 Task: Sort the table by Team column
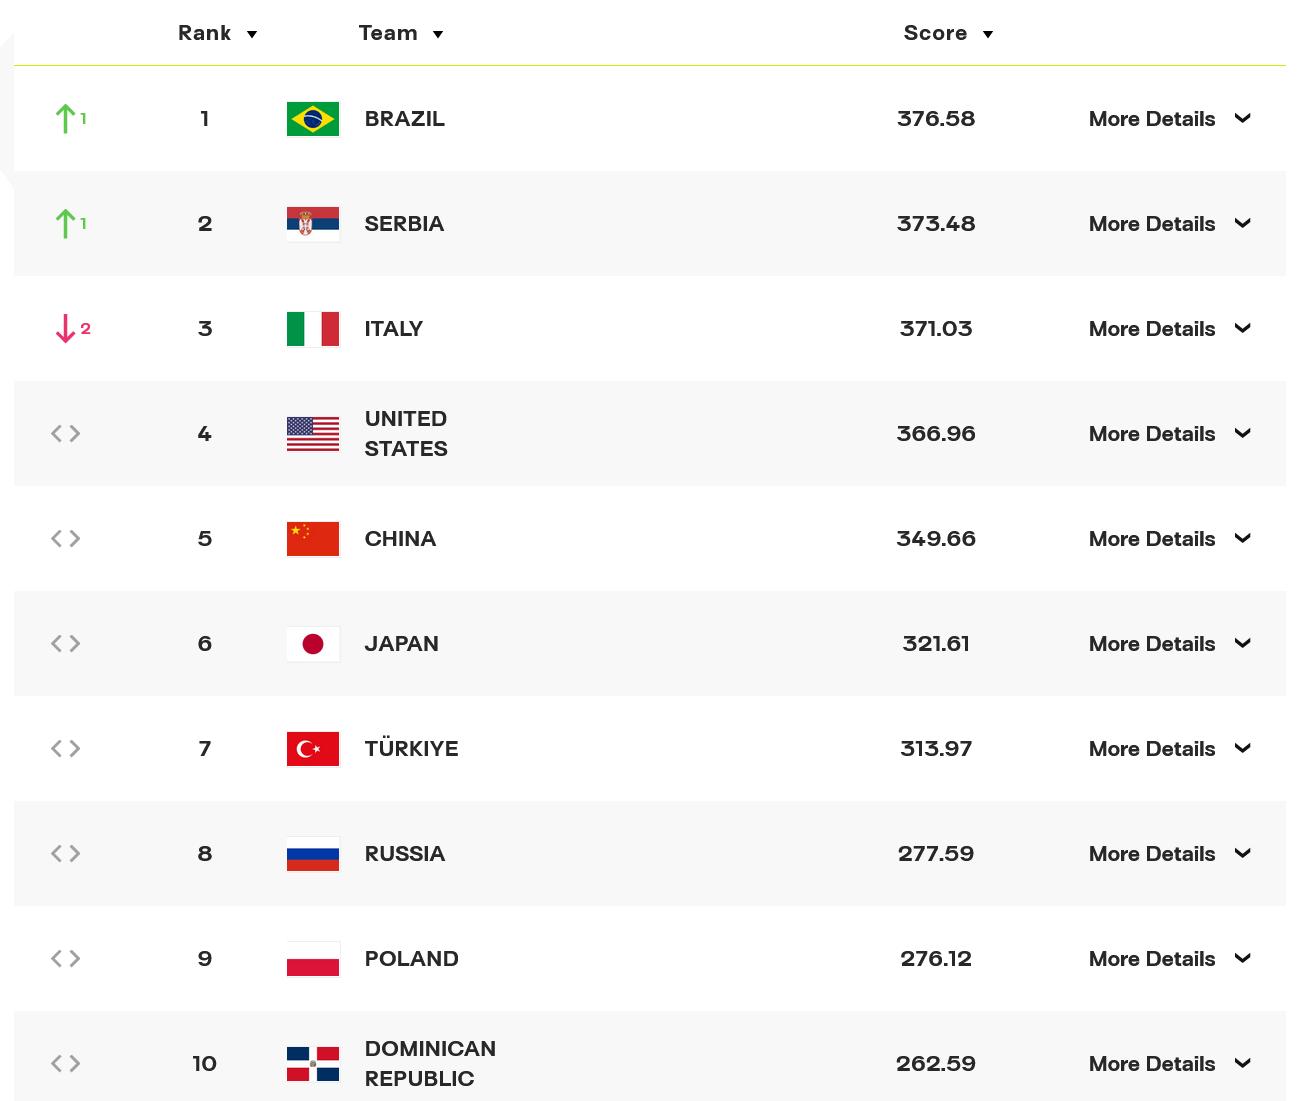point(400,33)
